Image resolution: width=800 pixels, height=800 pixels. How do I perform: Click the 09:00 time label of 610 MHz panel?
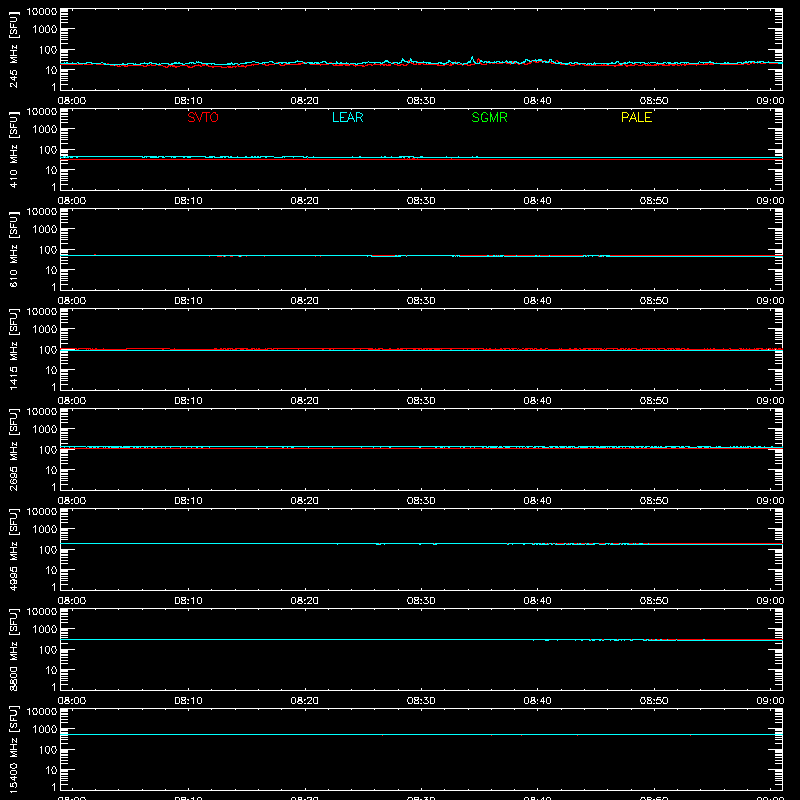click(770, 301)
